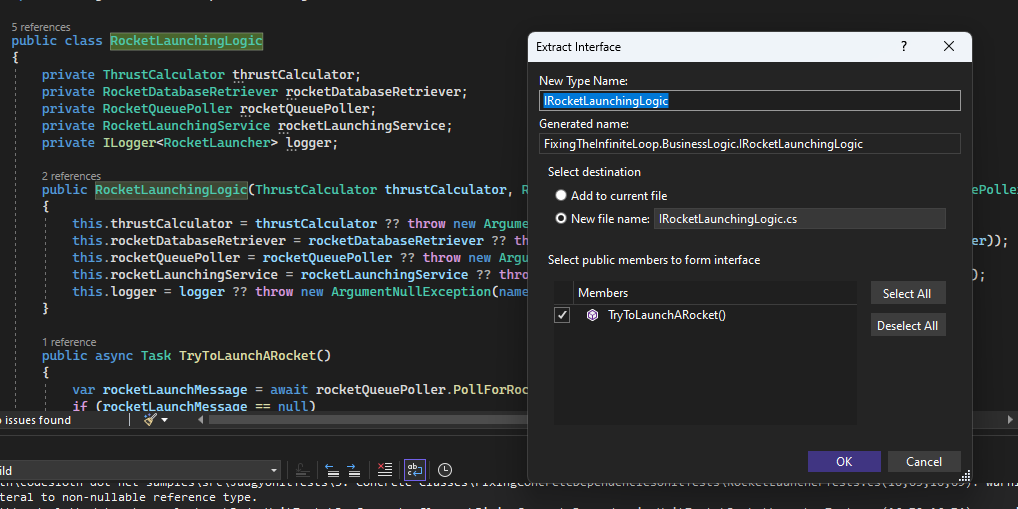Click the dialog resize grip at corner
The image size is (1018, 509).
[965, 475]
